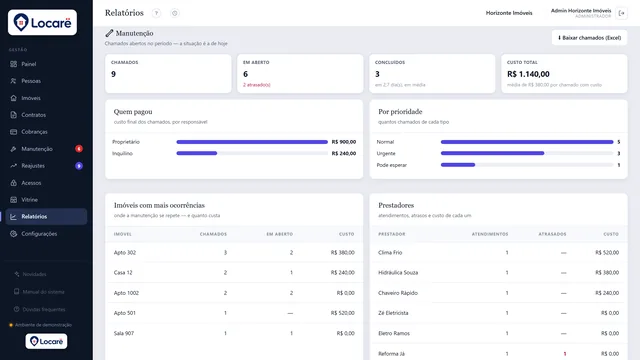Image resolution: width=640 pixels, height=360 pixels.
Task: Open the Imóveis house icon
Action: [x=13, y=98]
